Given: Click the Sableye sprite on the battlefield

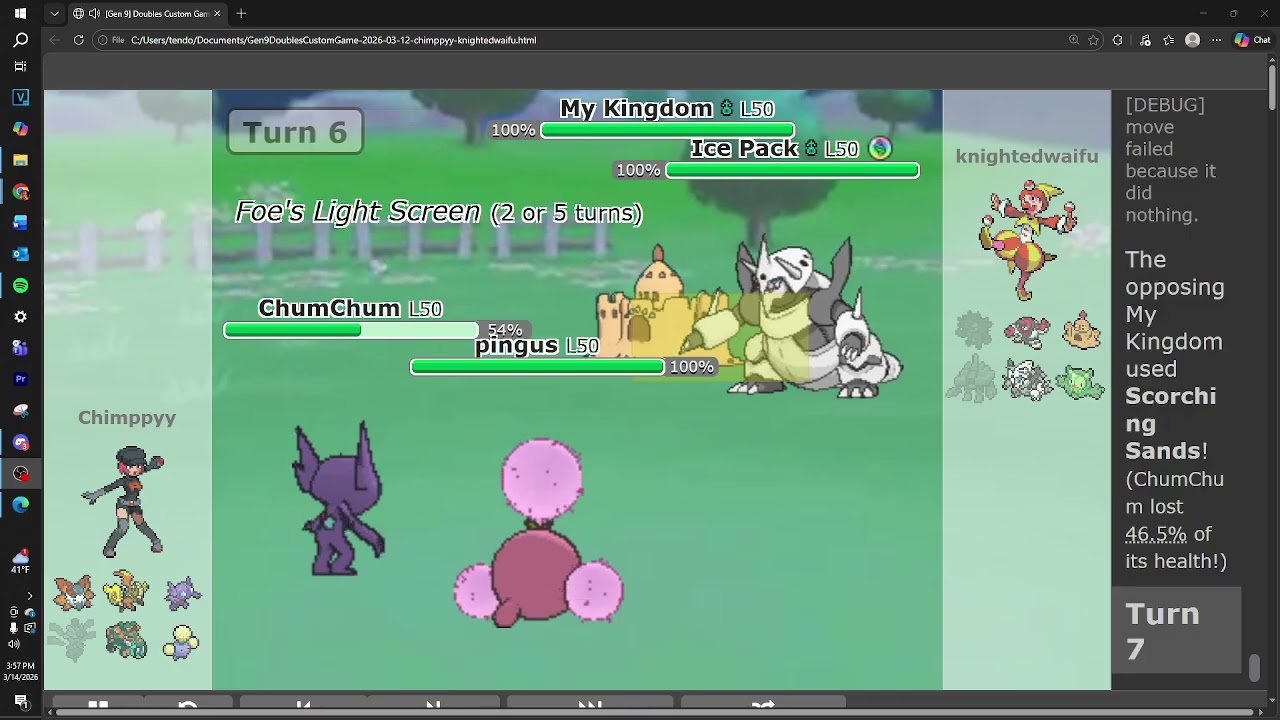Looking at the screenshot, I should click(337, 499).
